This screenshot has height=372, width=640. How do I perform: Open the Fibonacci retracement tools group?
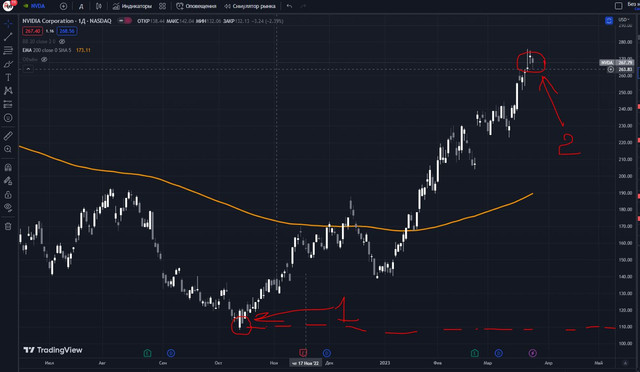click(x=8, y=50)
